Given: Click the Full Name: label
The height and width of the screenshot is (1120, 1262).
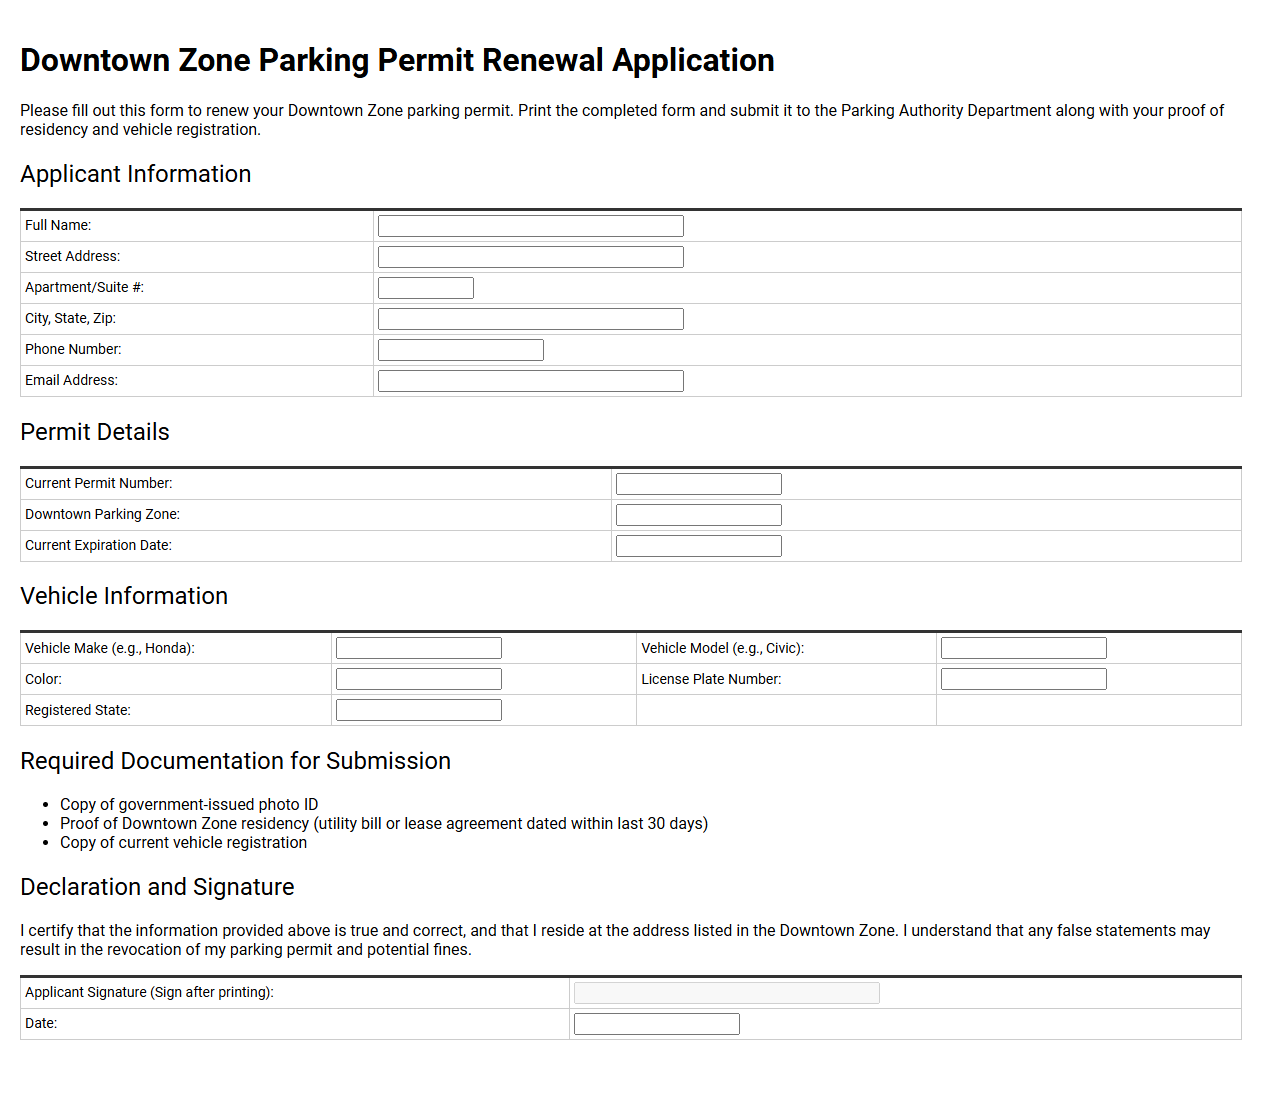Looking at the screenshot, I should 58,226.
